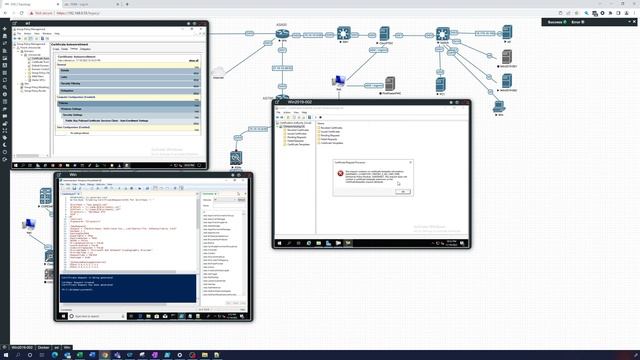Click the zoom magnifier icon in lab sidebar

point(5,87)
